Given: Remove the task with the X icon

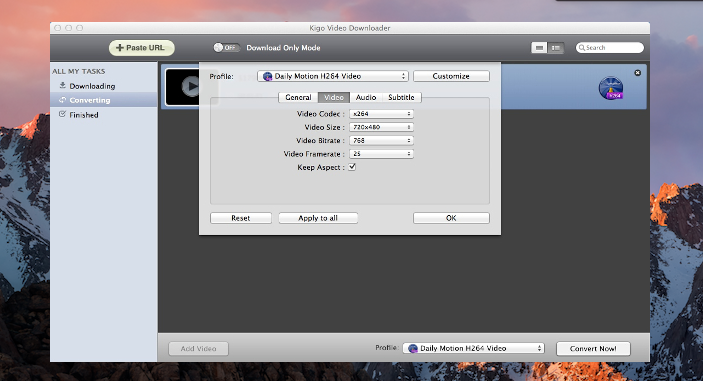Looking at the screenshot, I should [x=638, y=73].
